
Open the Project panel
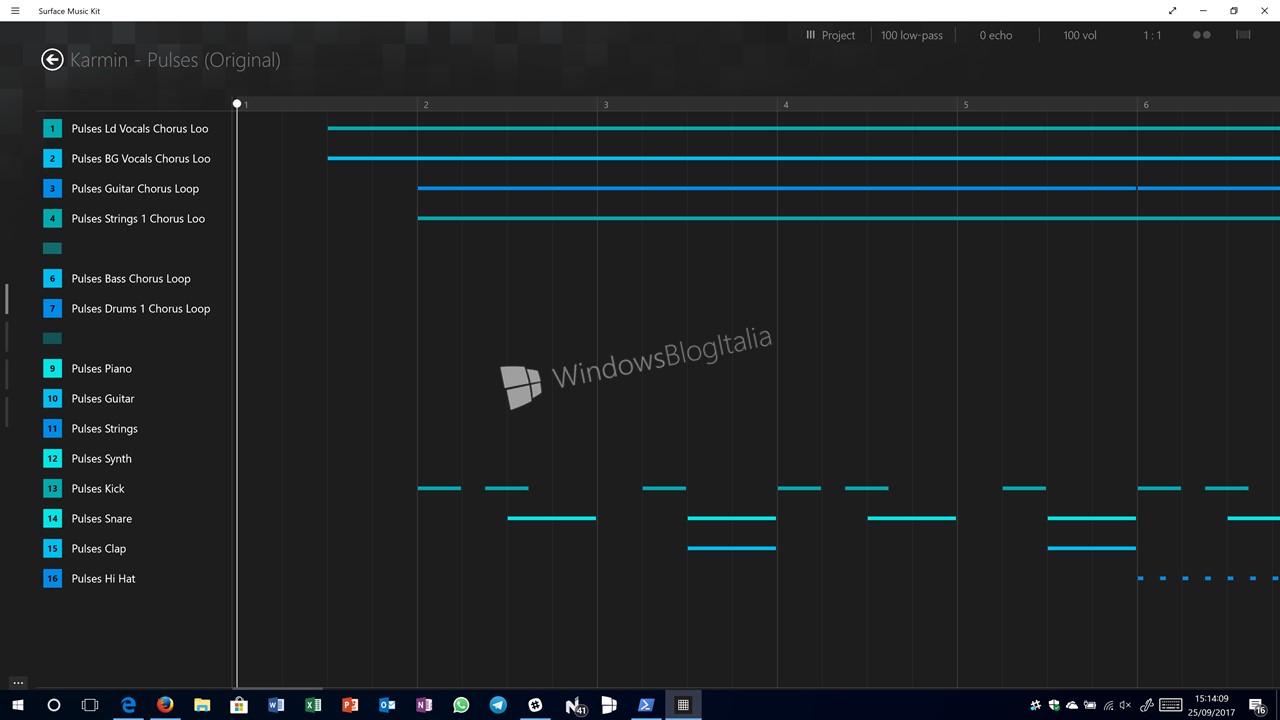click(831, 35)
